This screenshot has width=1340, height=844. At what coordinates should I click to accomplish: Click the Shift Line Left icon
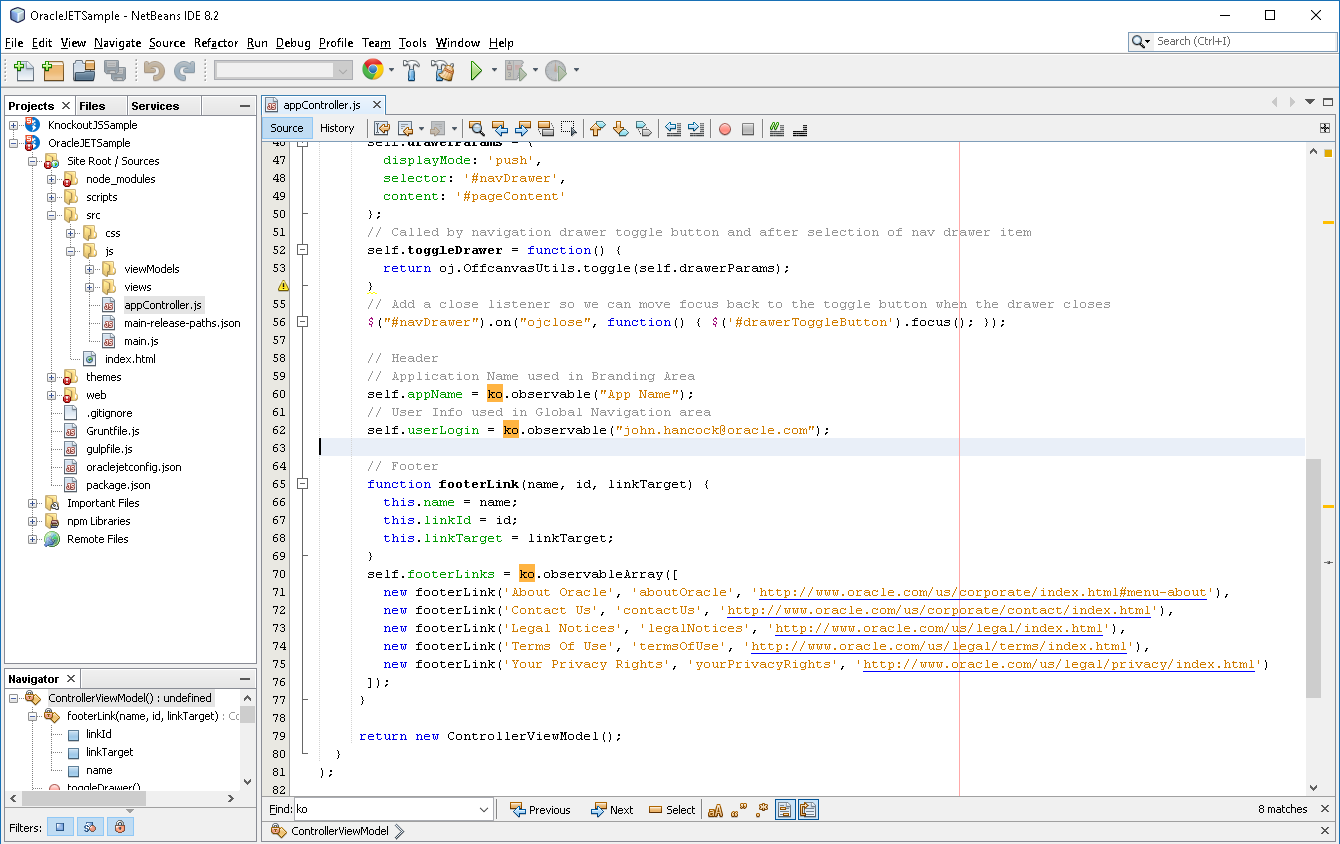673,128
